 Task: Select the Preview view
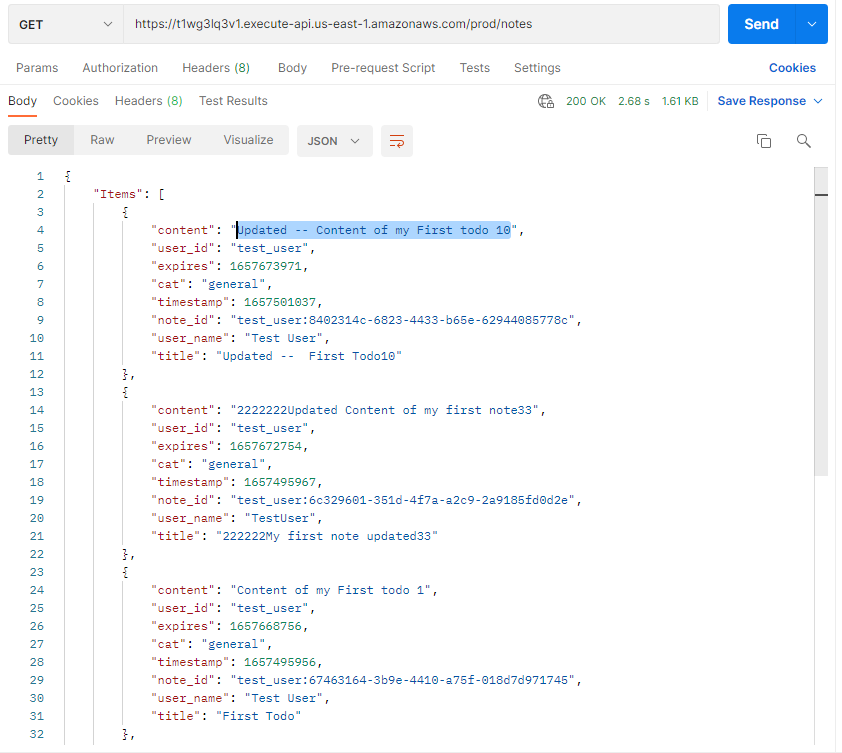click(169, 140)
